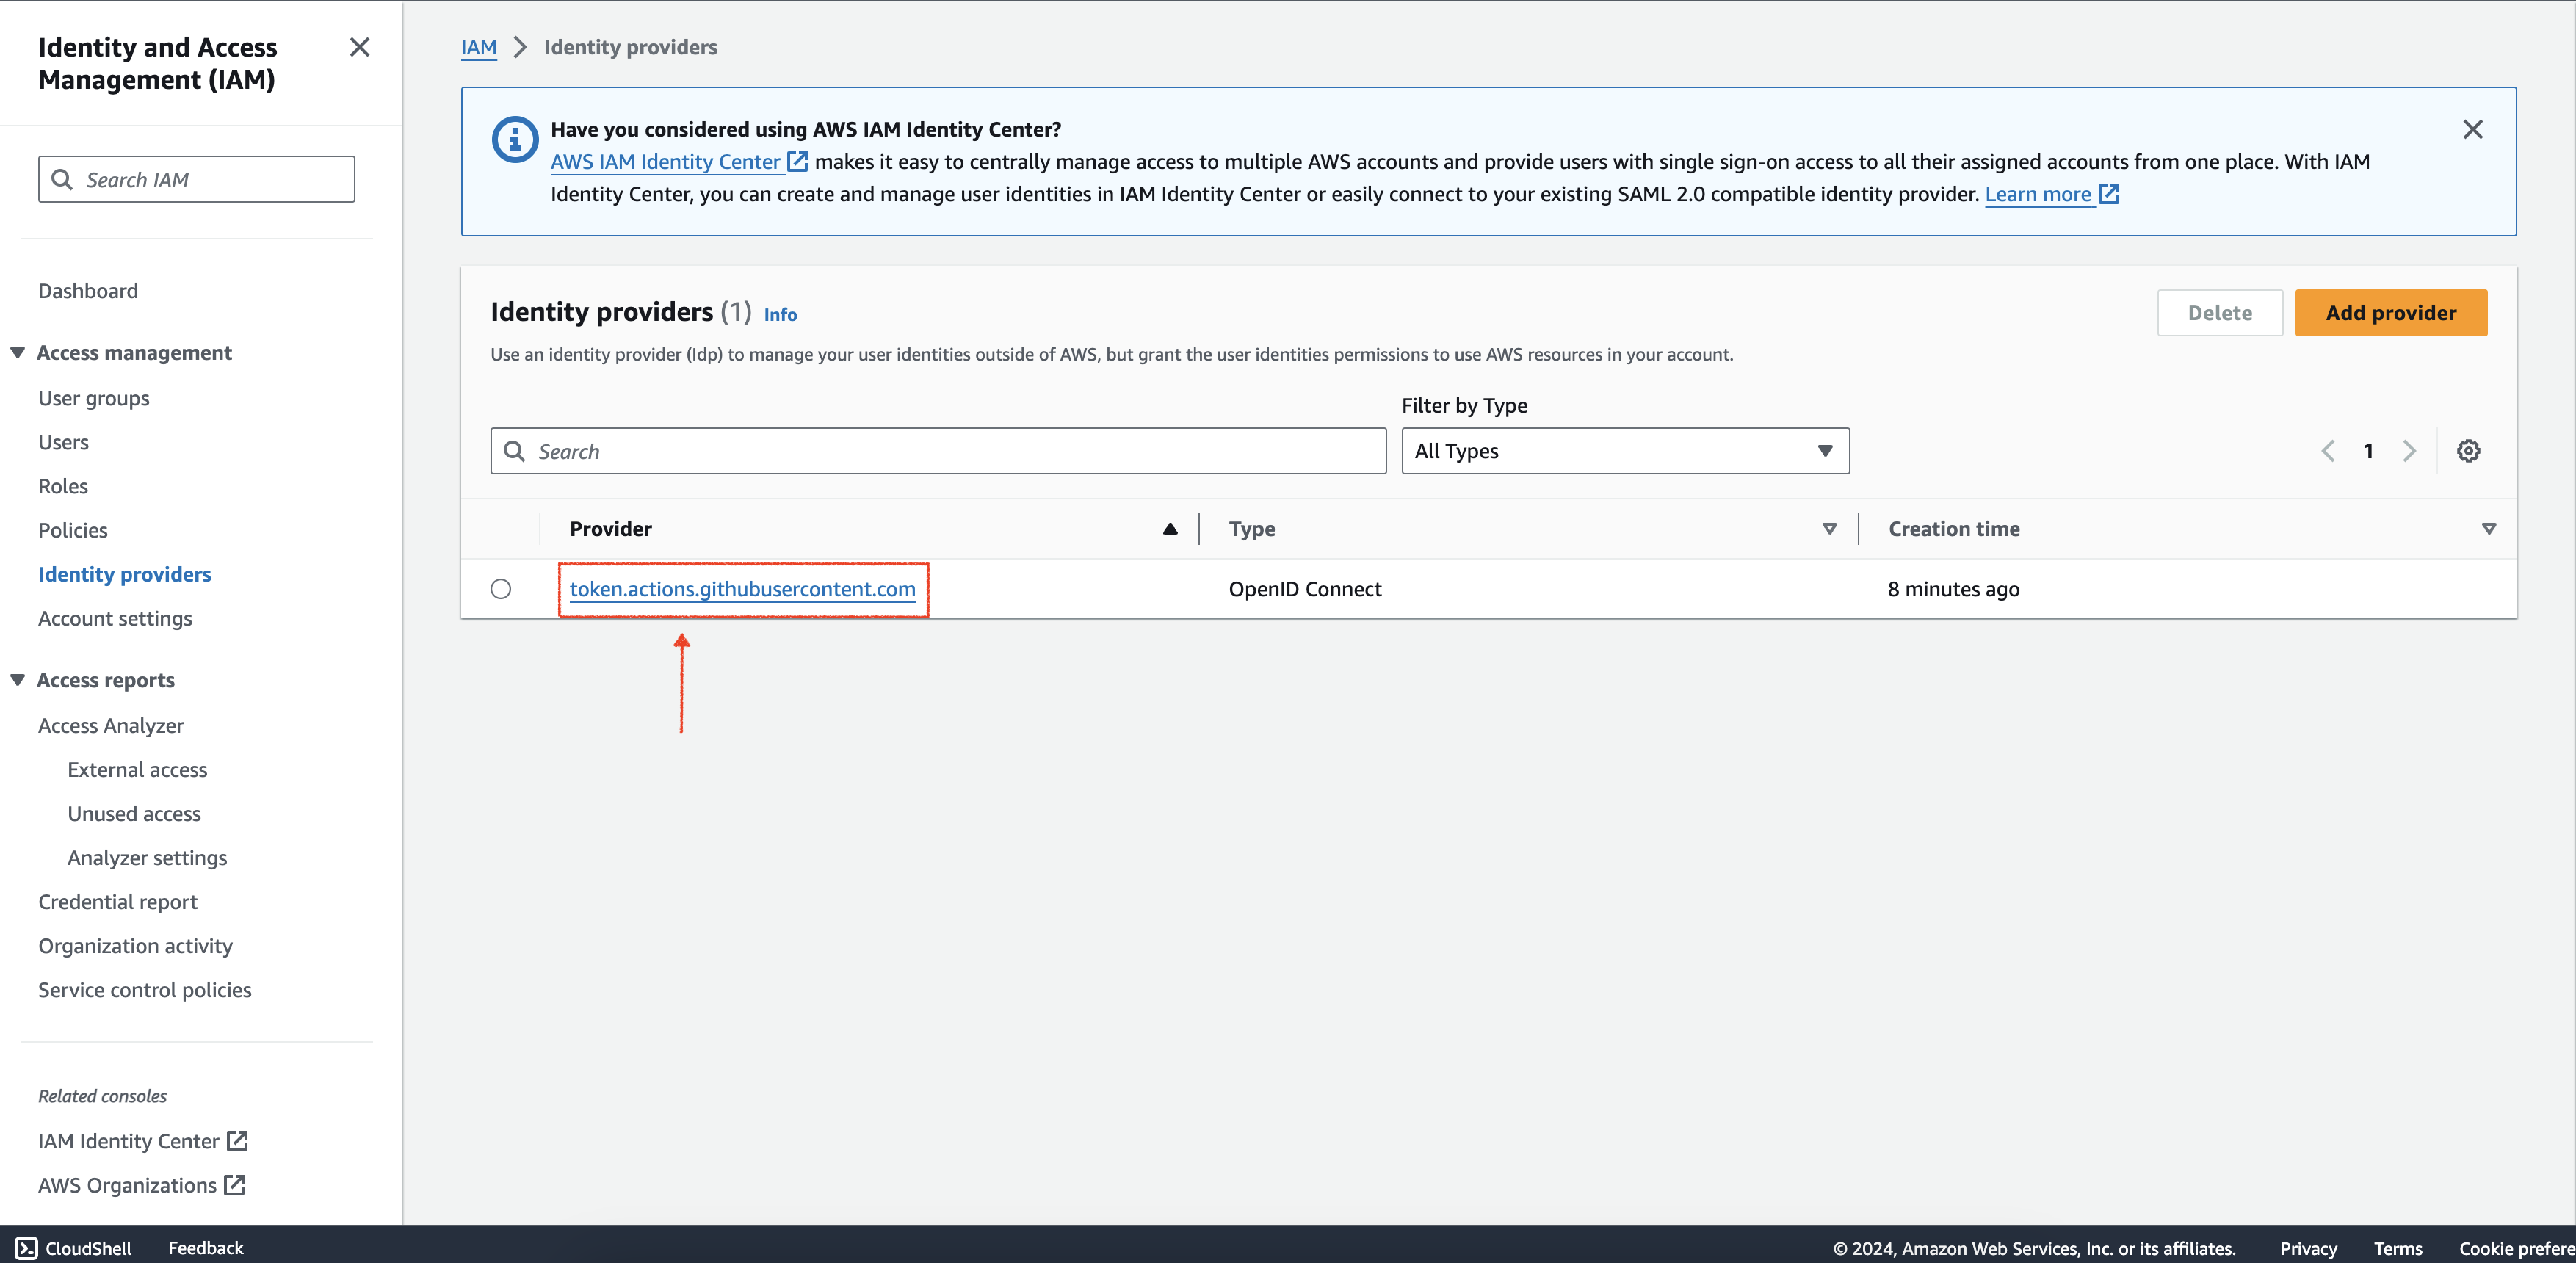
Task: Click the identity providers Search field
Action: pos(938,451)
